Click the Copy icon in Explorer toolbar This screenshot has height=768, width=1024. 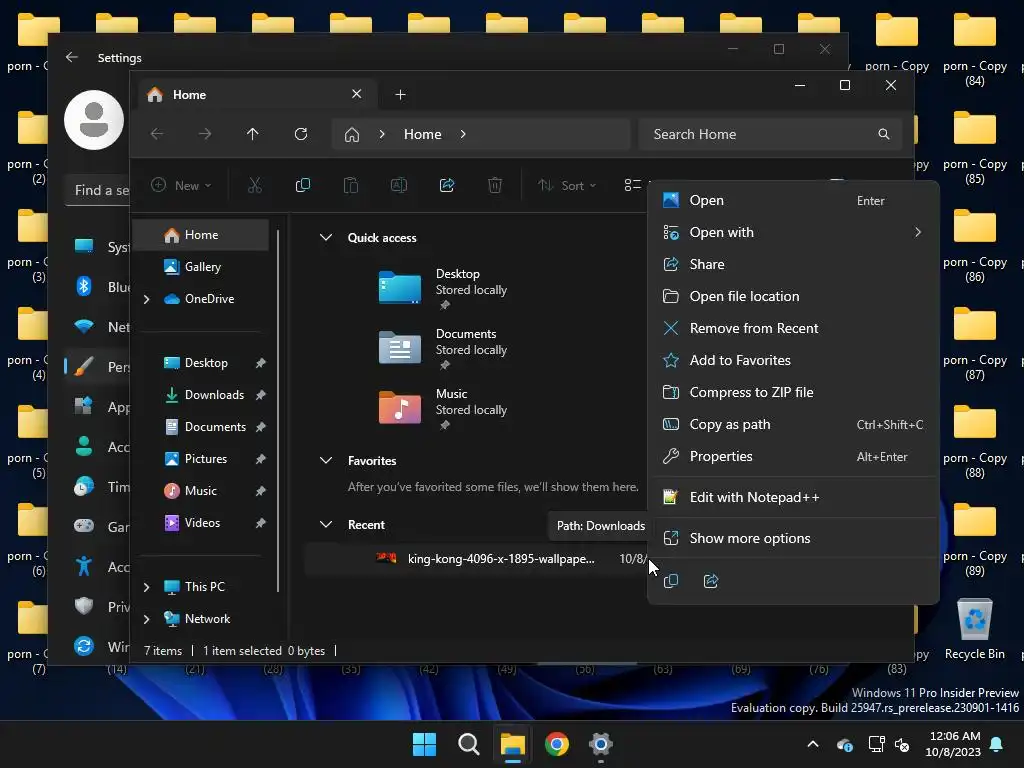tap(302, 185)
